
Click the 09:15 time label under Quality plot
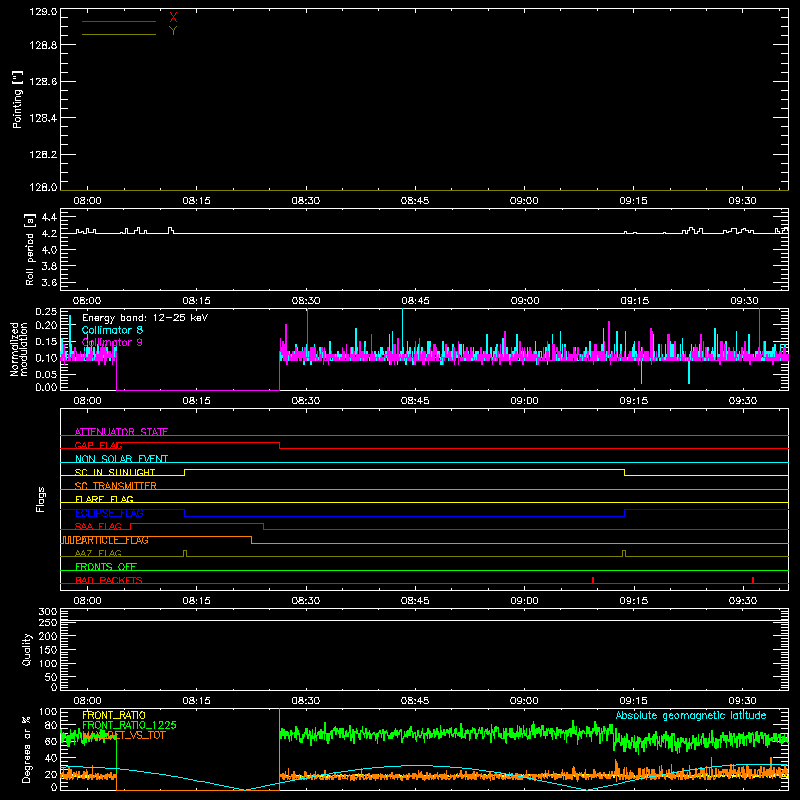coord(634,701)
